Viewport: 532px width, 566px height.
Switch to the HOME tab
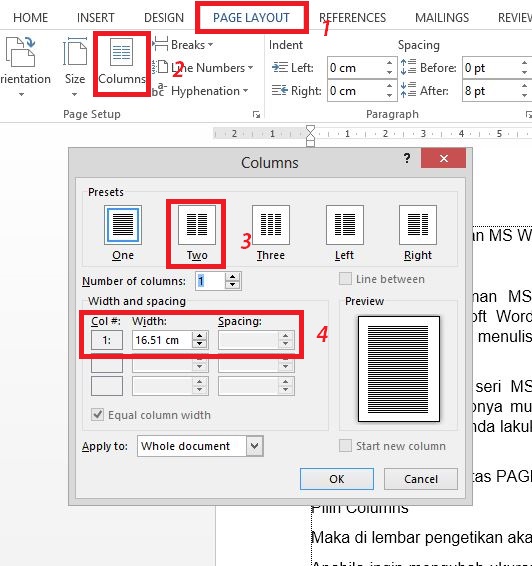(x=30, y=18)
